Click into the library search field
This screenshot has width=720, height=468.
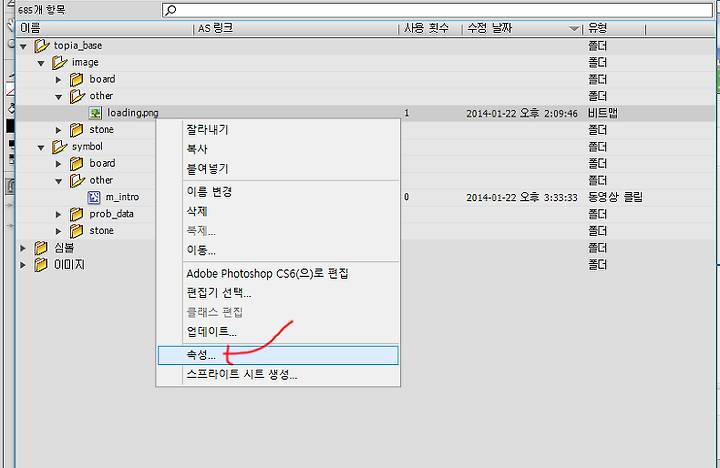pos(437,10)
